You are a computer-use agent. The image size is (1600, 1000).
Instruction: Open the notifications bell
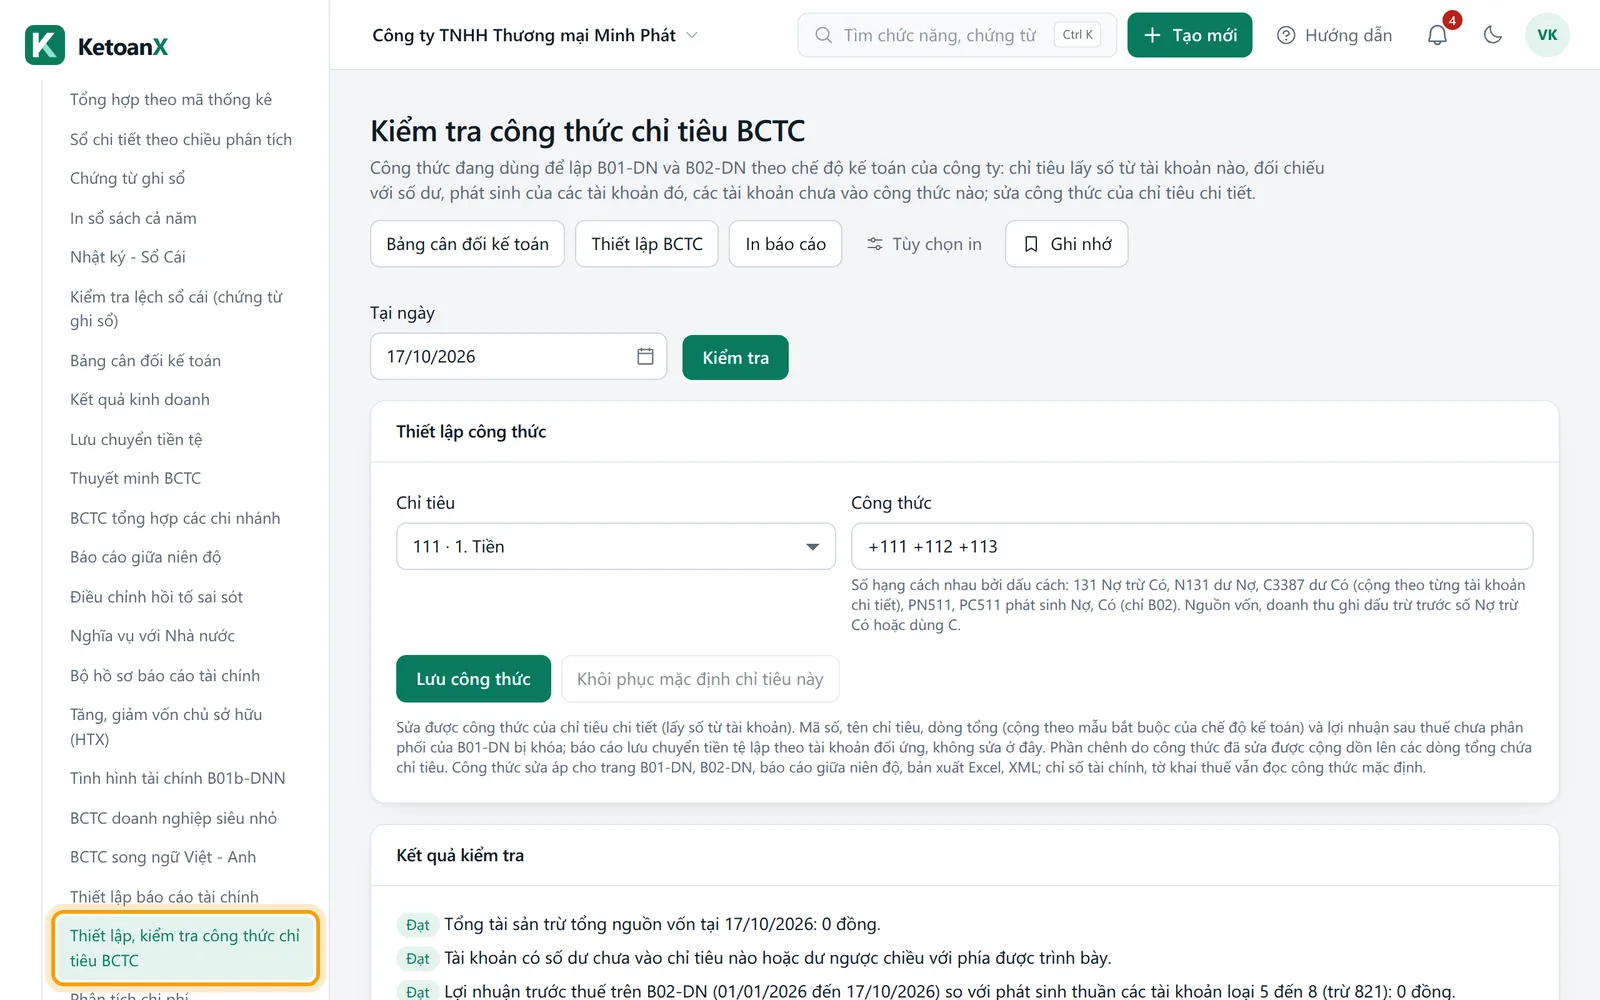pos(1437,35)
